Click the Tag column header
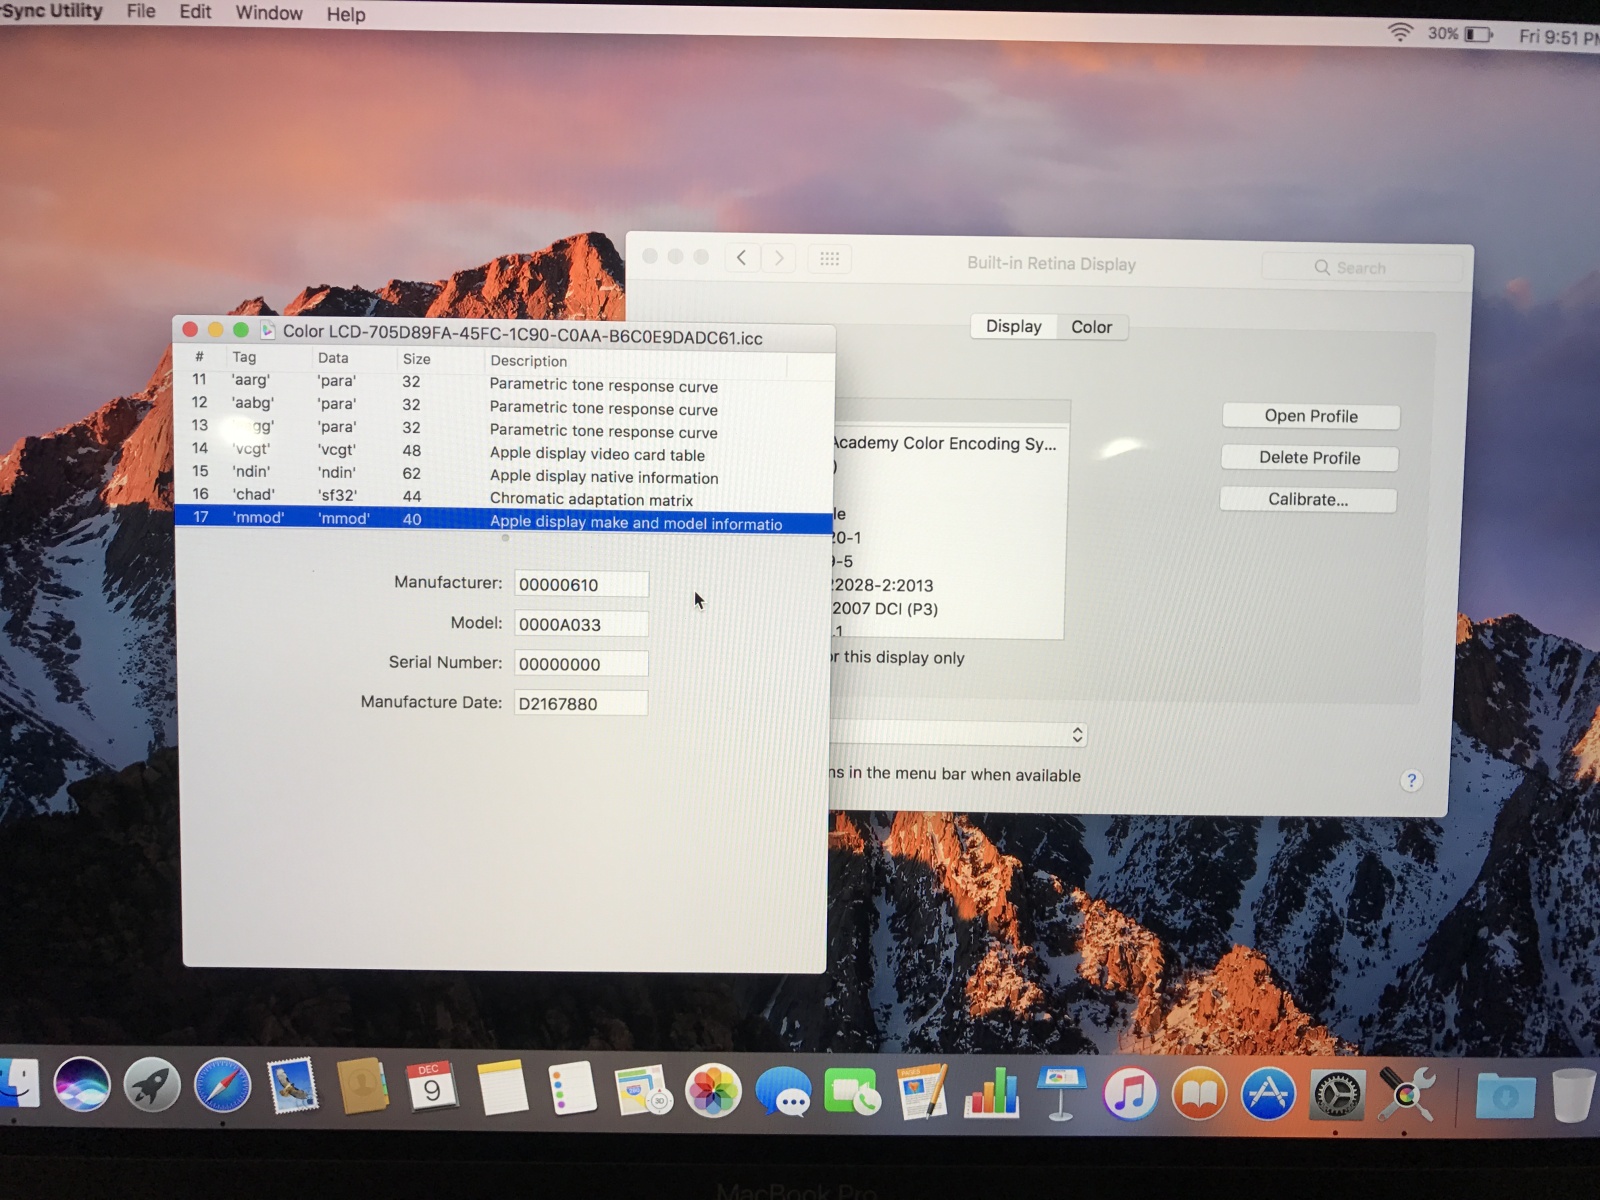Viewport: 1600px width, 1200px height. click(245, 357)
